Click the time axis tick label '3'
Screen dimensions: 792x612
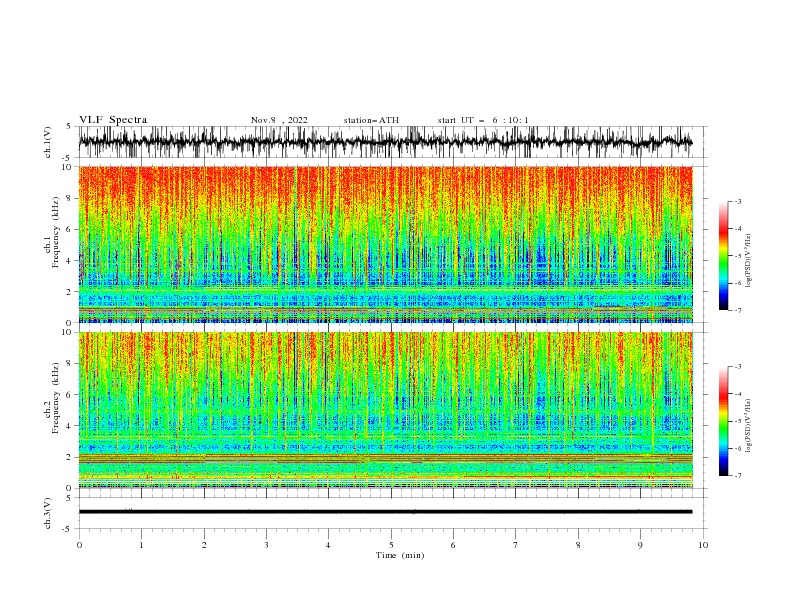pyautogui.click(x=266, y=545)
